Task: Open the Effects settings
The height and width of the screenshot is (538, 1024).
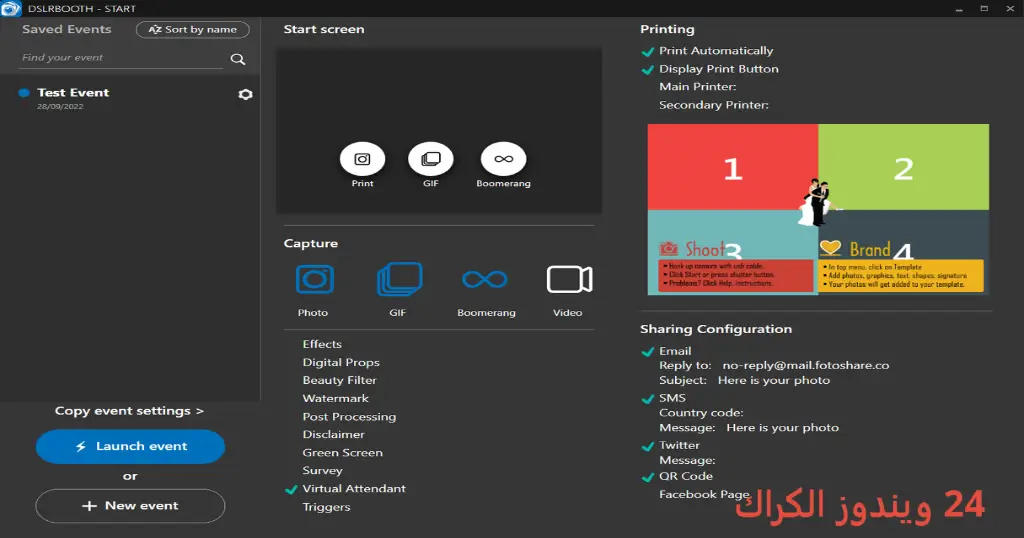Action: point(322,344)
